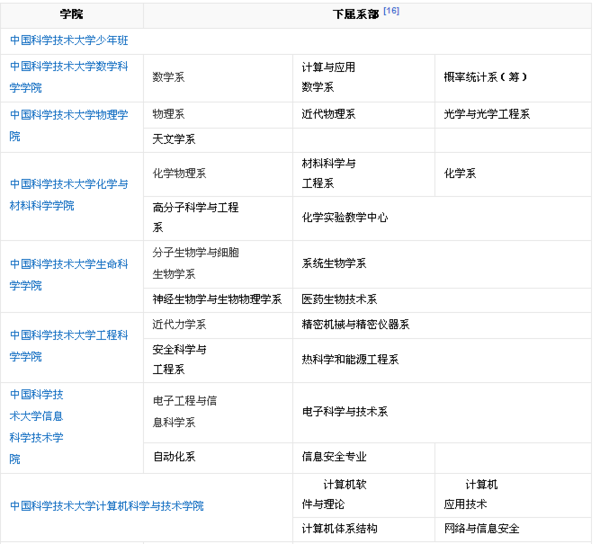
Task: Select the 天文学系 cell
Action: pyautogui.click(x=218, y=140)
